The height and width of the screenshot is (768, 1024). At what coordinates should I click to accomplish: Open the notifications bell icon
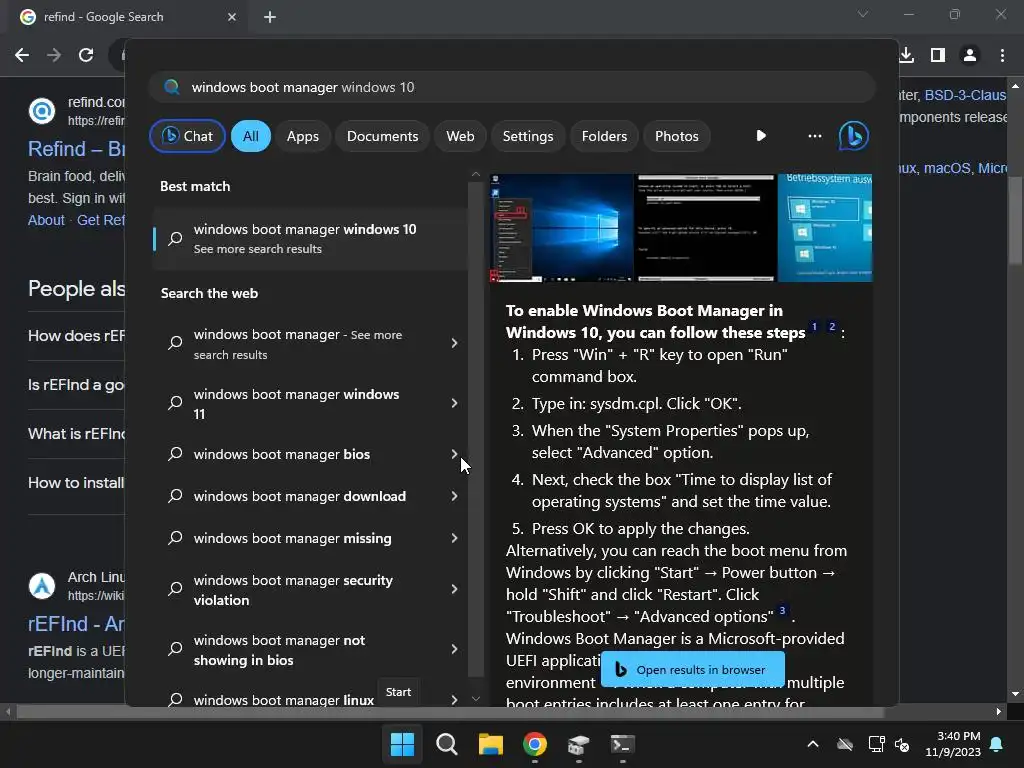[x=997, y=744]
